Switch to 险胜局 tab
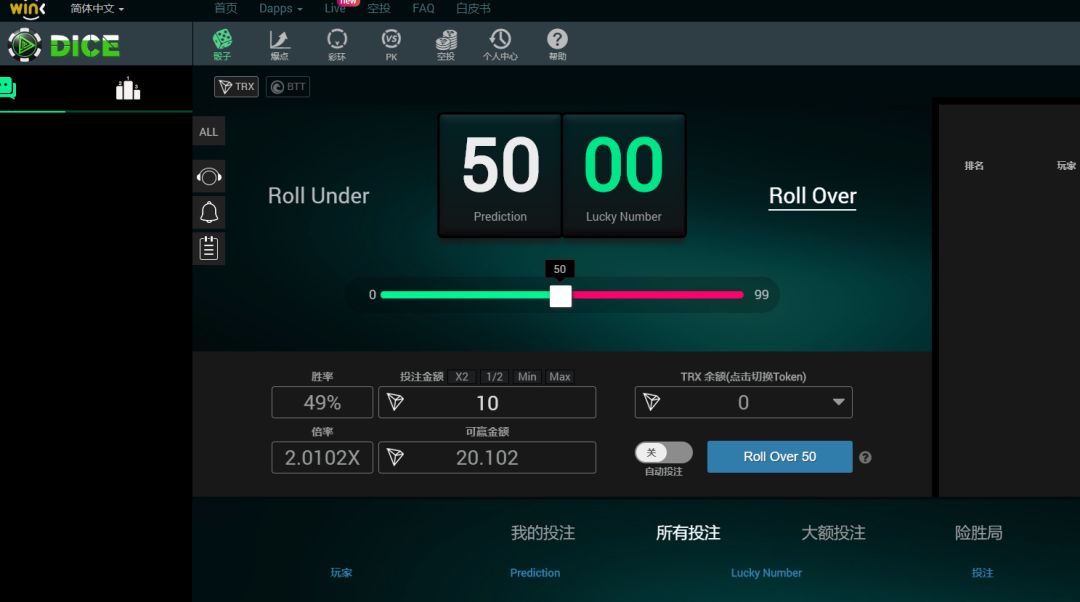 979,532
